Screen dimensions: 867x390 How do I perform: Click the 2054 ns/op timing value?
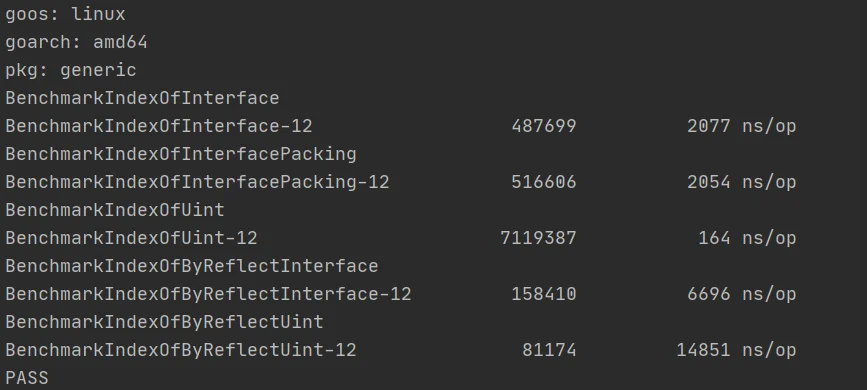click(x=741, y=182)
